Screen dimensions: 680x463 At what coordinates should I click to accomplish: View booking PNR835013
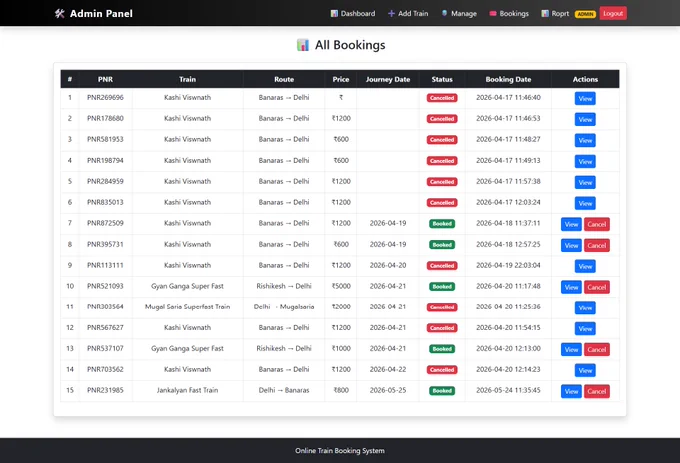click(x=585, y=203)
